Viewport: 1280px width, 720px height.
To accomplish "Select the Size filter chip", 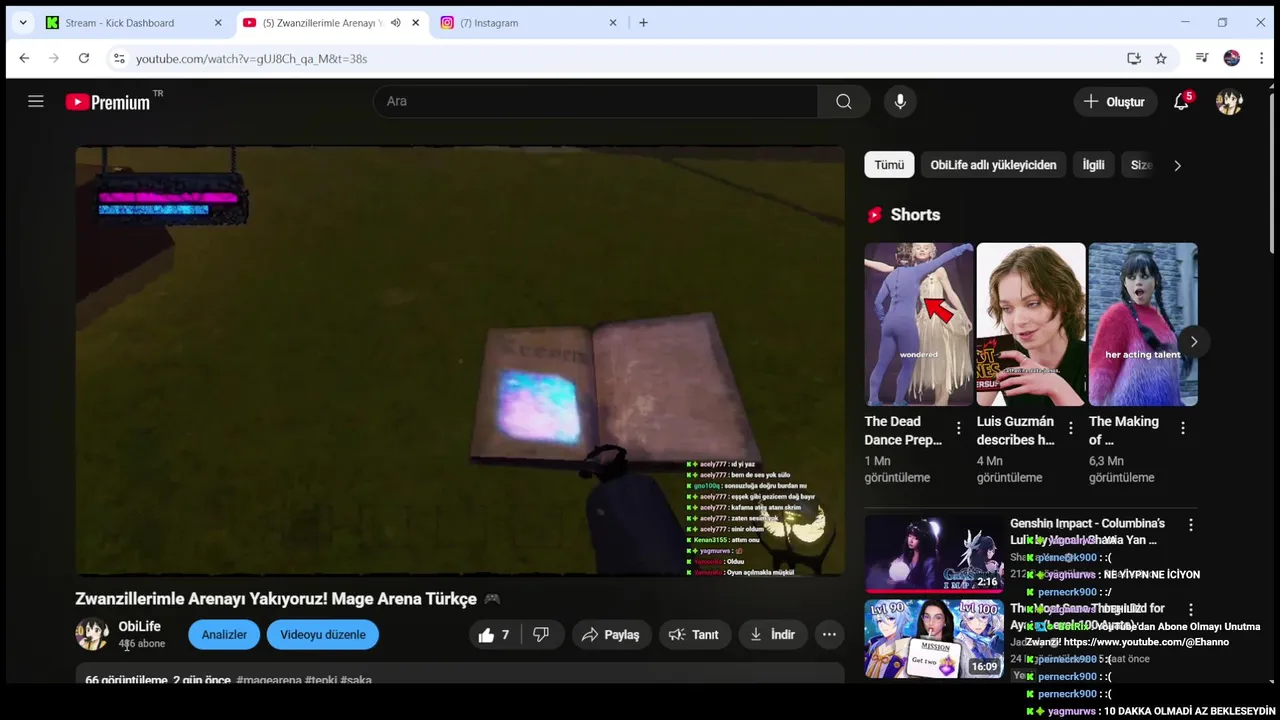I will click(x=1142, y=165).
